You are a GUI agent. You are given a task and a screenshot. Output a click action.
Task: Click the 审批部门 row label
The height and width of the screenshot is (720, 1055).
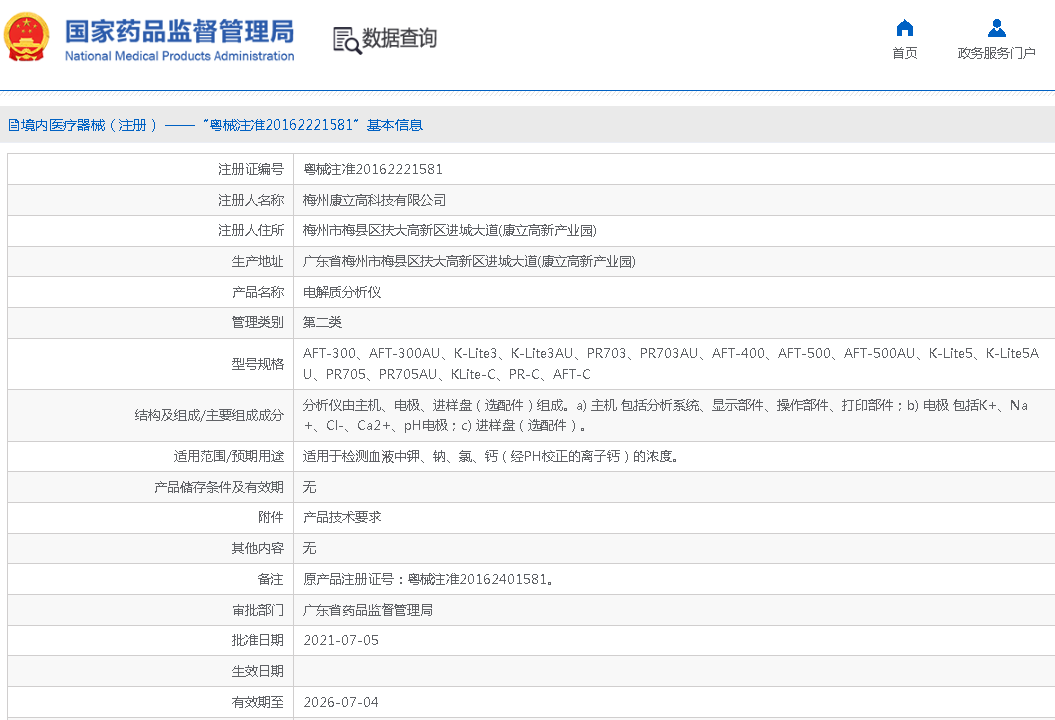(258, 610)
